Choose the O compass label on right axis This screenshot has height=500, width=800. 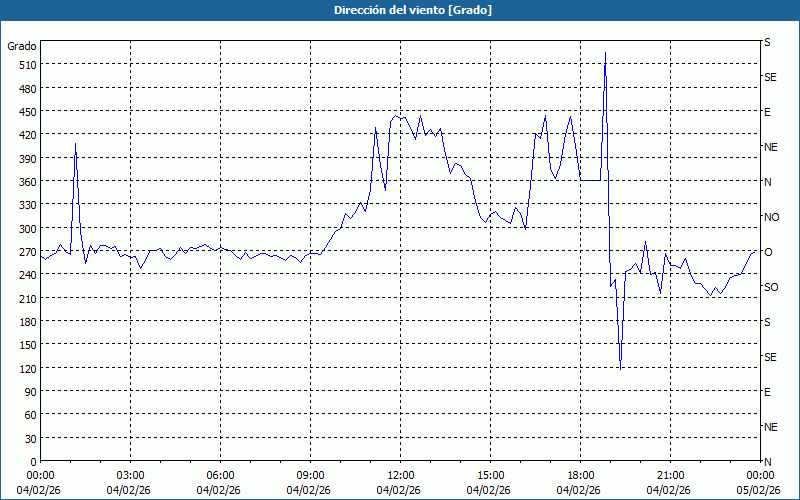point(768,252)
